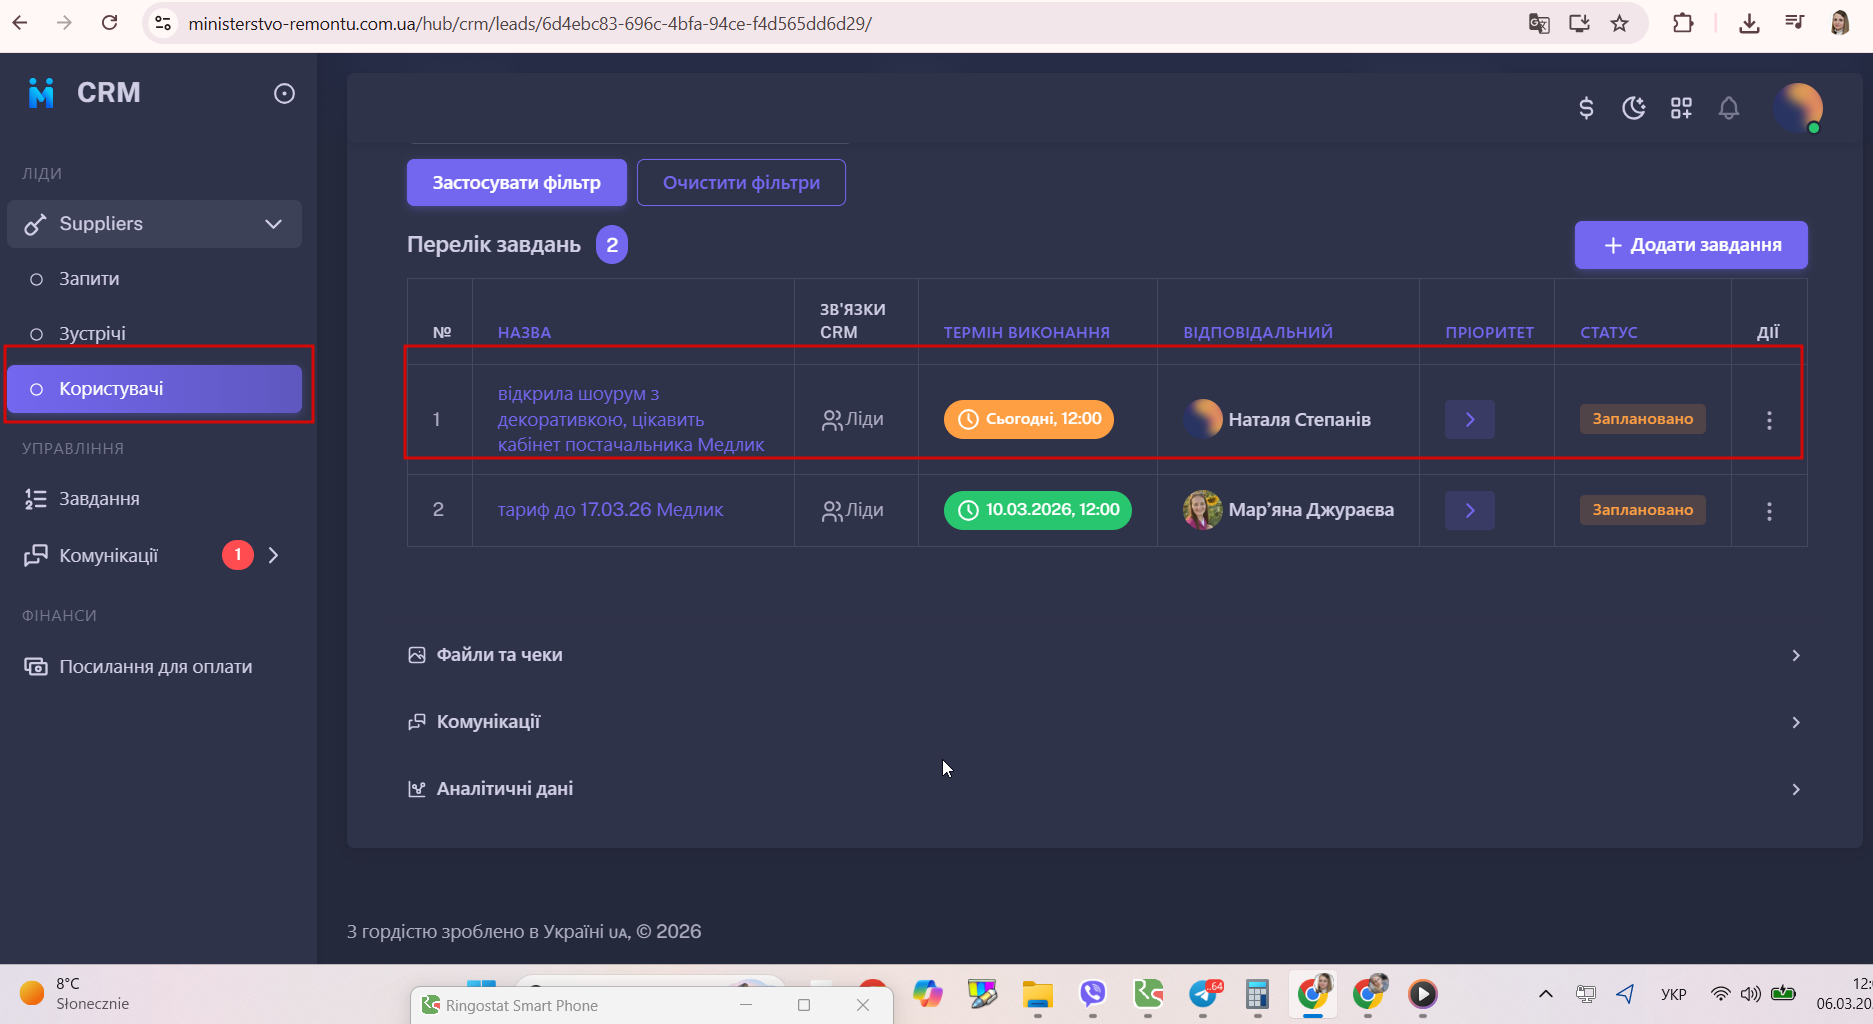Screen dimensions: 1873x1024
Task: Focus the browser address bar URL
Action: click(530, 23)
